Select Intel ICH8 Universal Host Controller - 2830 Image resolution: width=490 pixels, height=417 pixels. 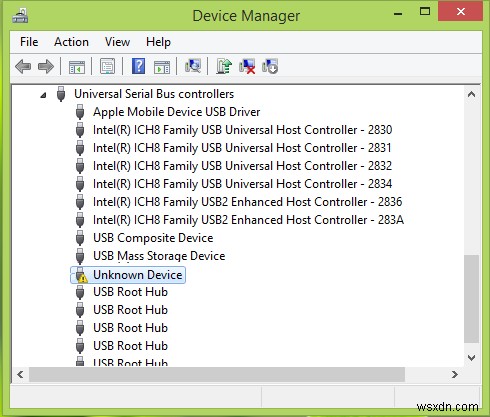(242, 130)
